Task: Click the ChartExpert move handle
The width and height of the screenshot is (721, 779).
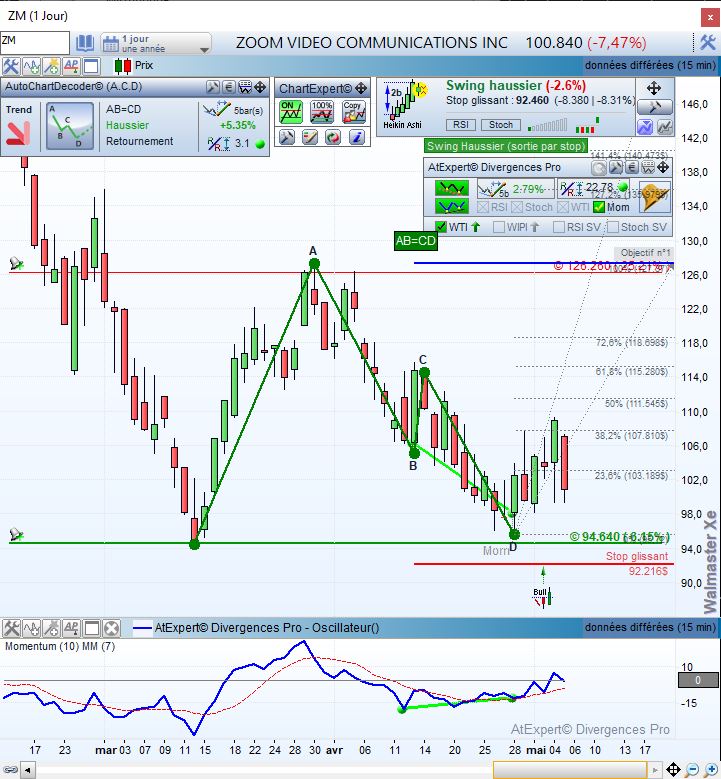Action: tap(361, 89)
